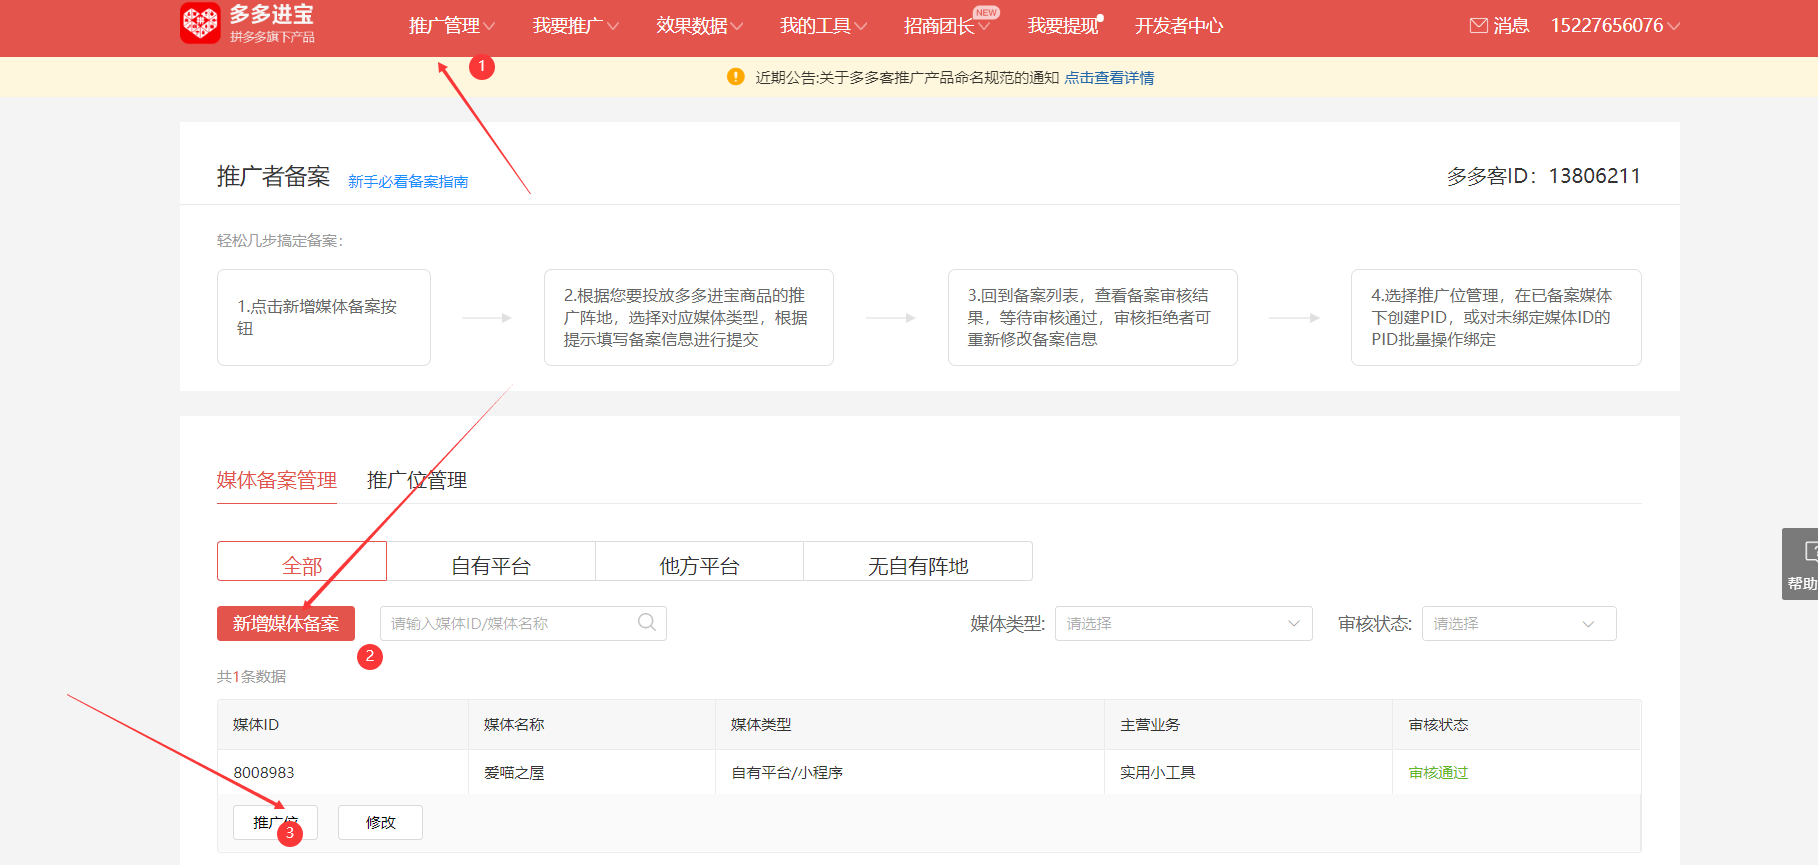Click the 共1条数据 count text

(251, 676)
